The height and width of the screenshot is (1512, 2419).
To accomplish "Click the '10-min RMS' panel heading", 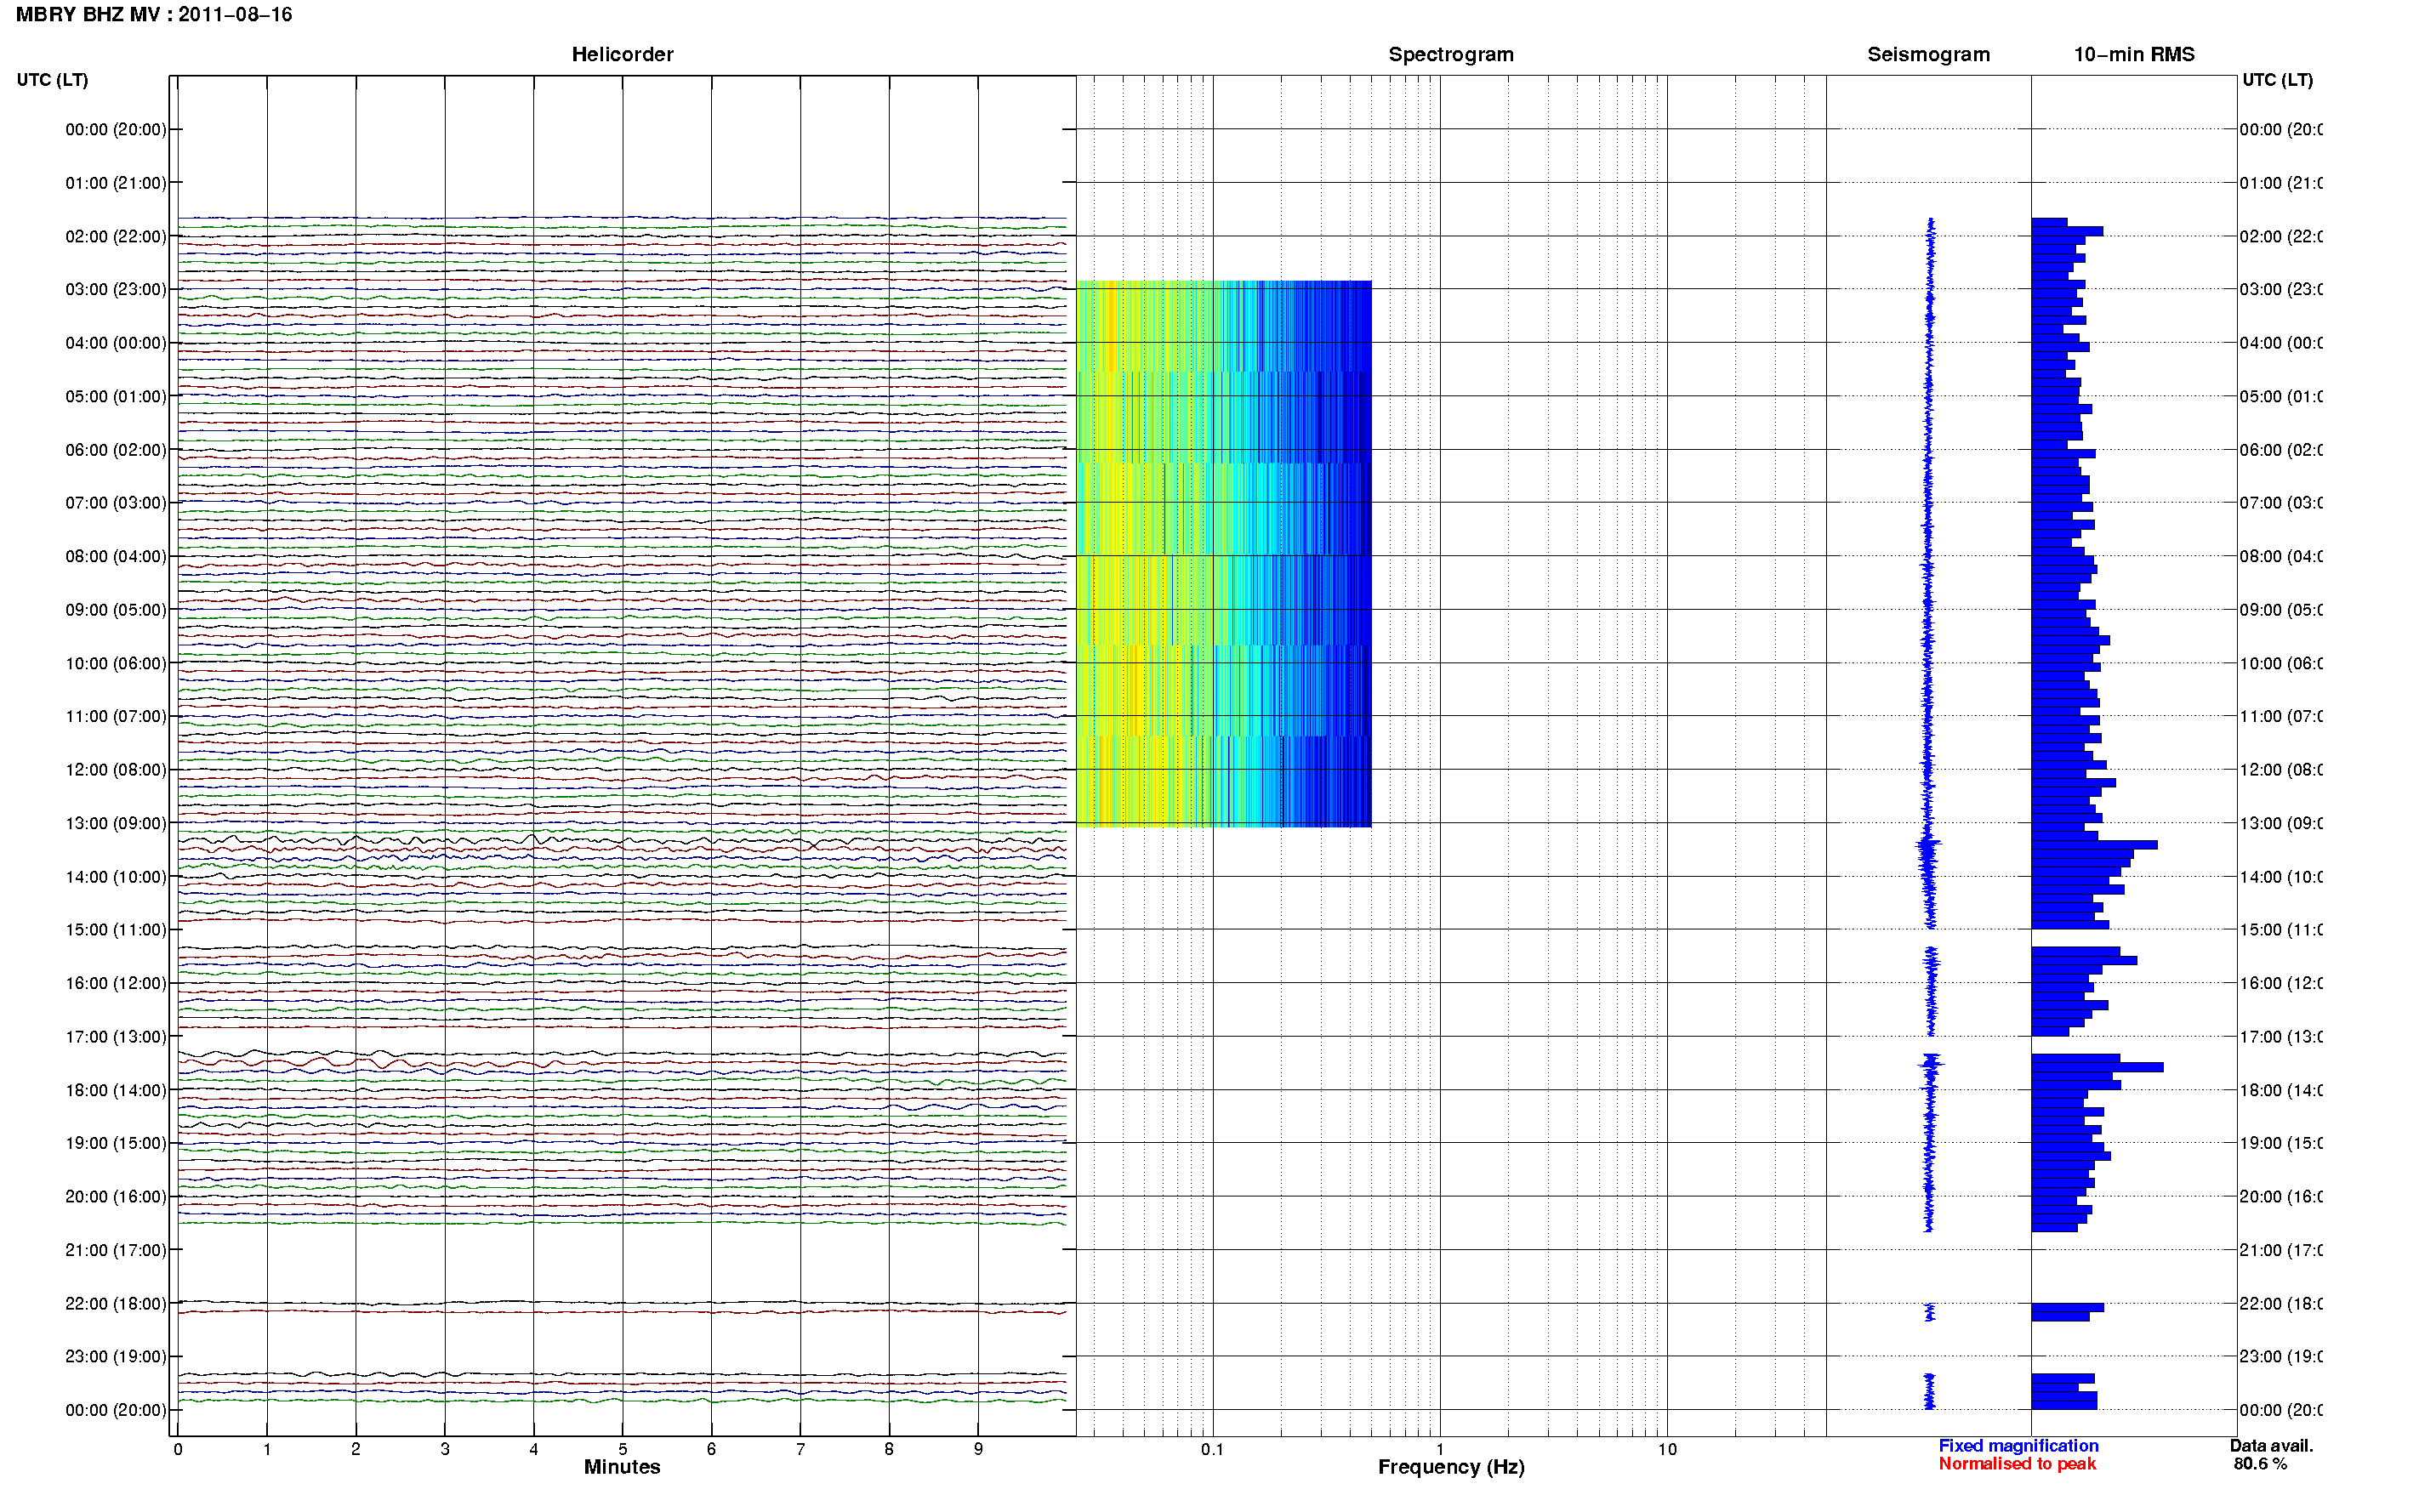I will [x=2134, y=55].
